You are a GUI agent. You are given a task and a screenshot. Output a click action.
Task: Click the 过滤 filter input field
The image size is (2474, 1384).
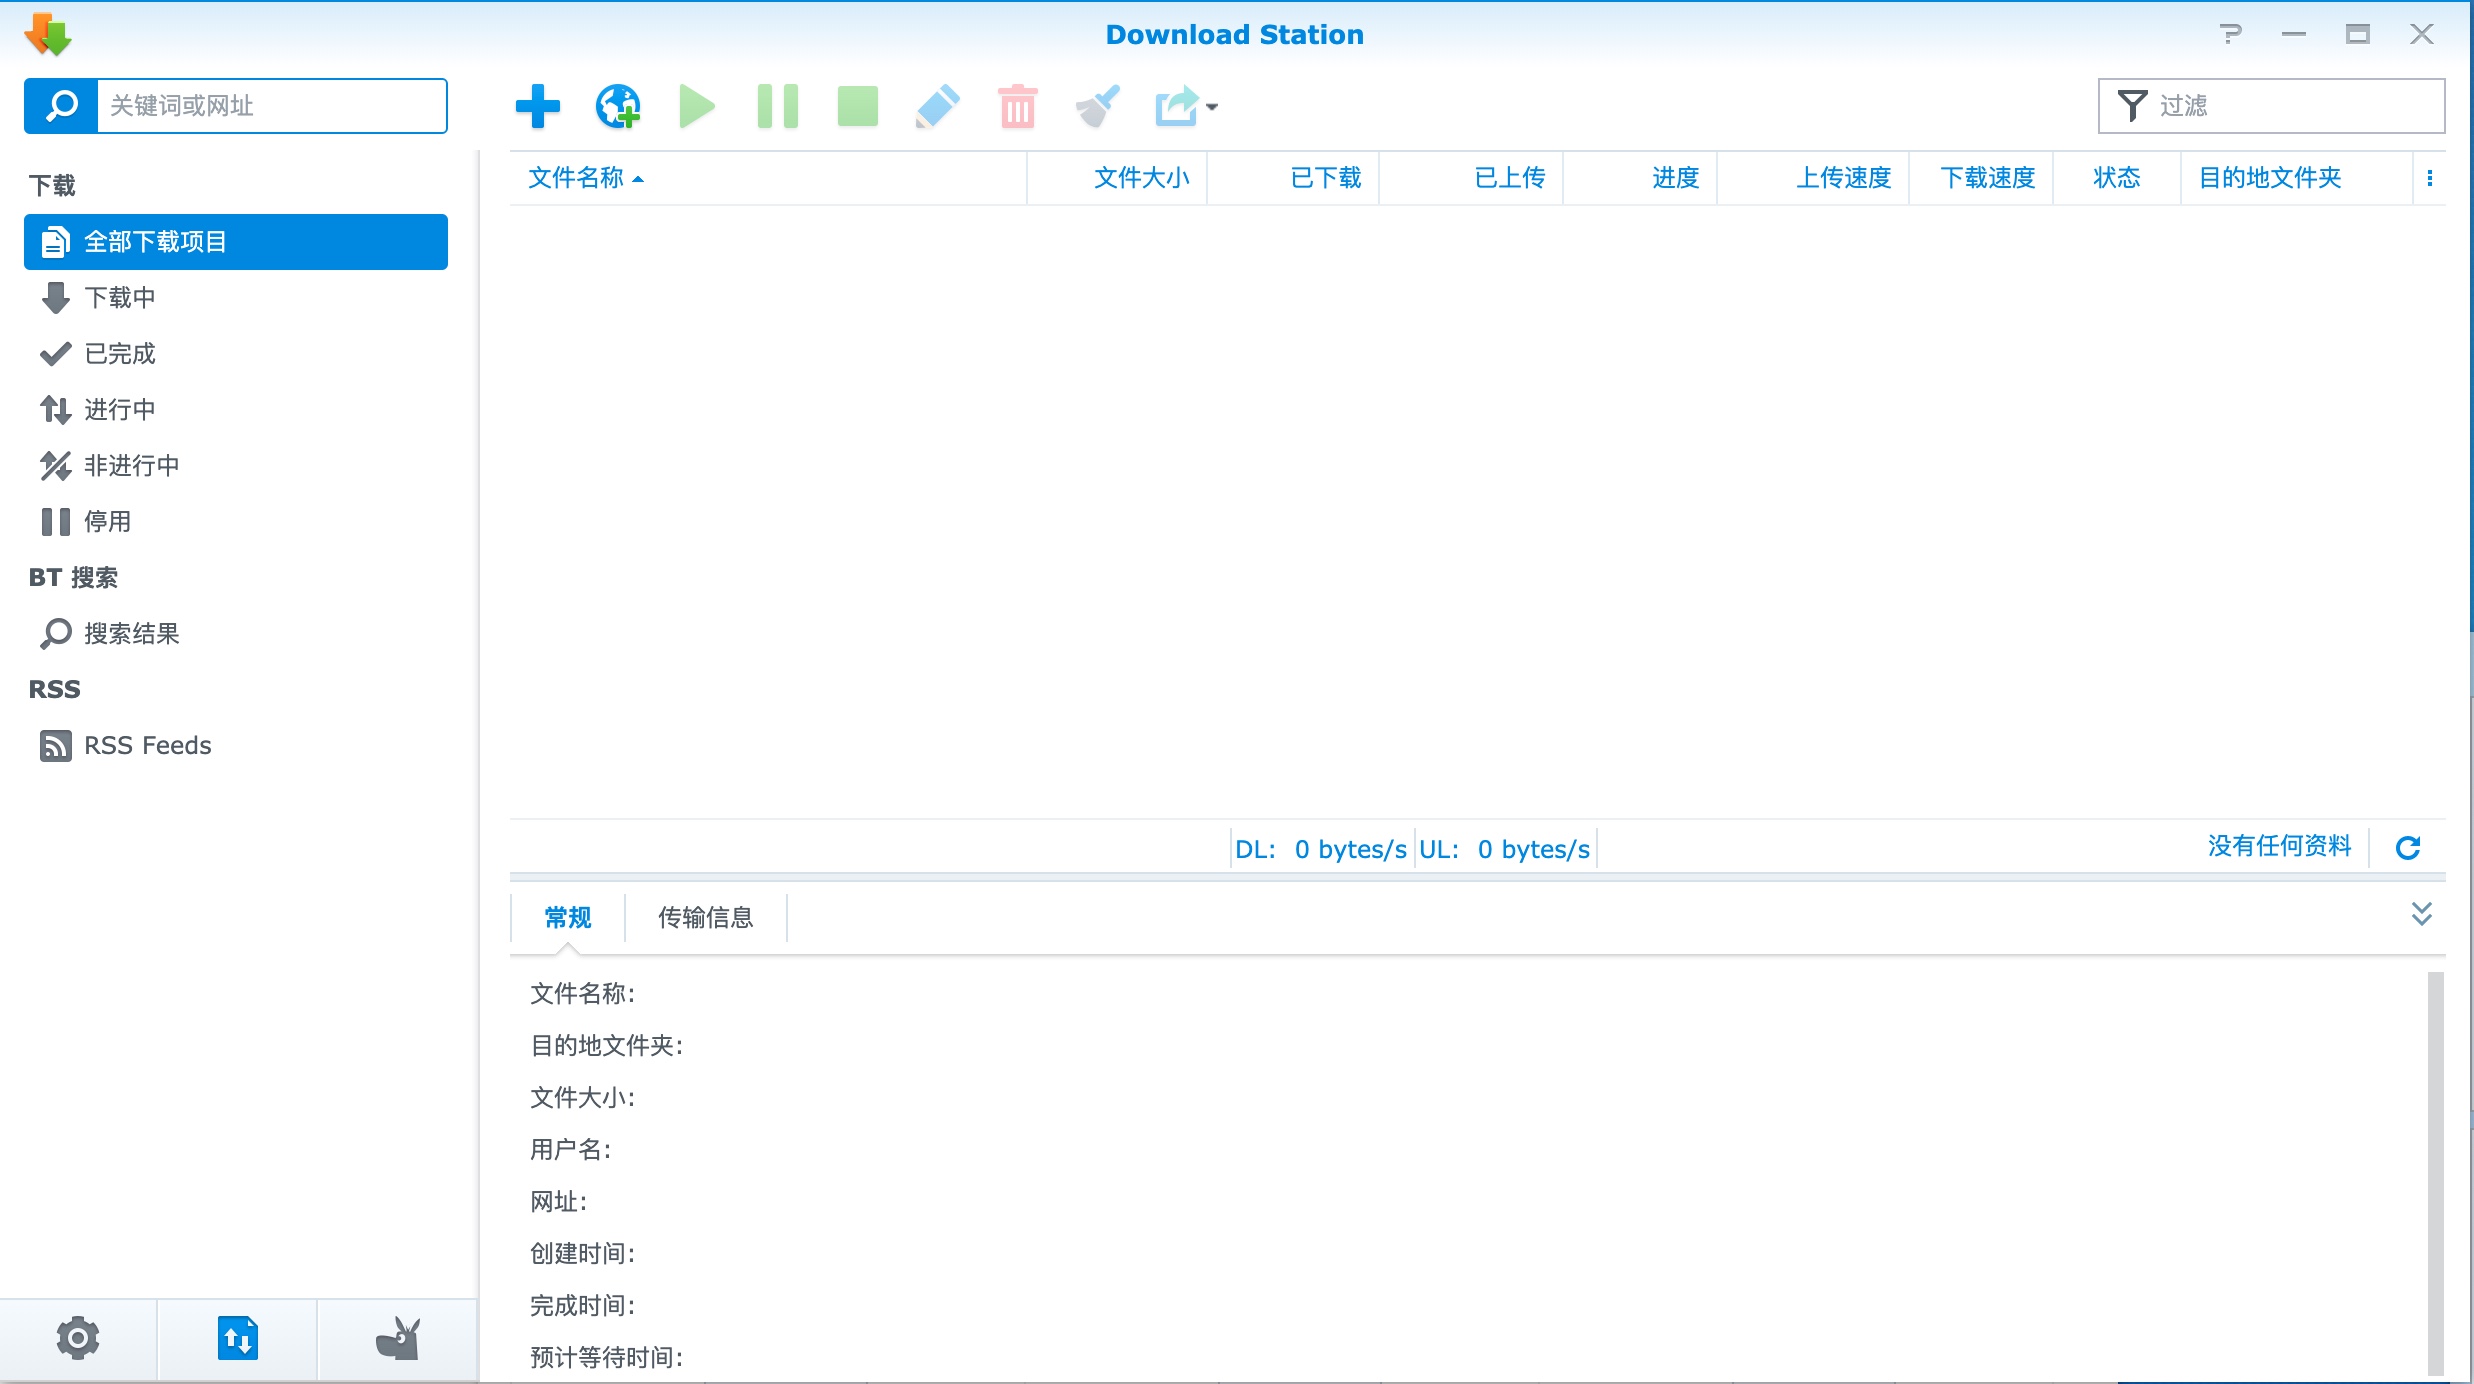[2290, 106]
